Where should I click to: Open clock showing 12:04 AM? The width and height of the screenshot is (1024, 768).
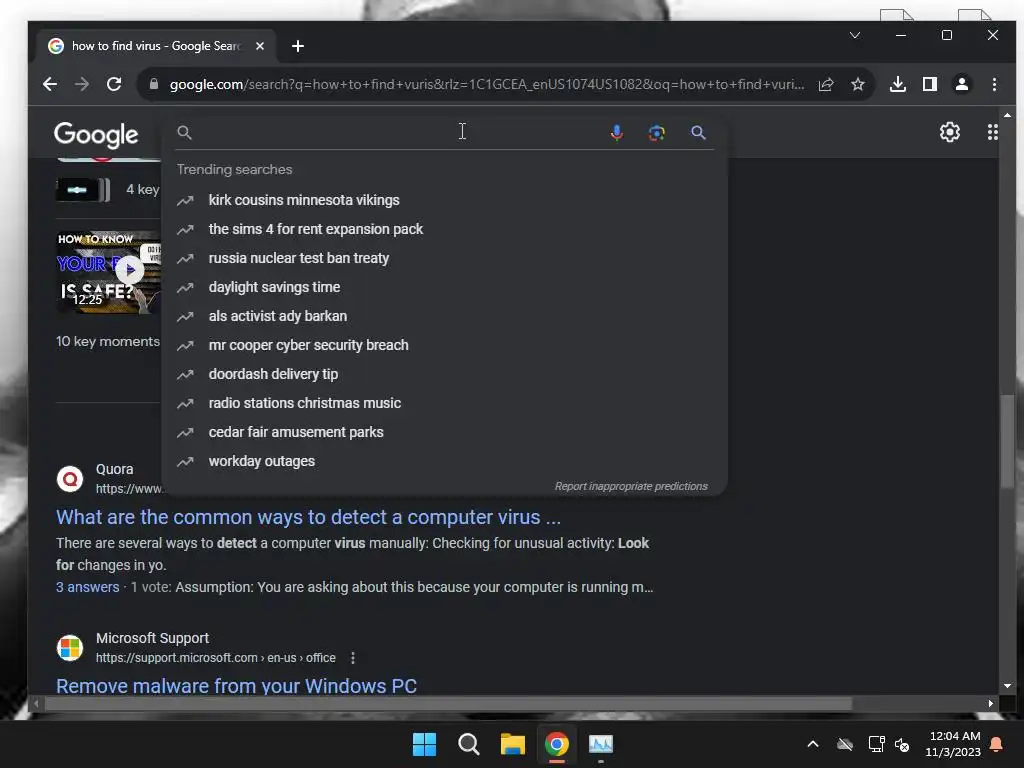(953, 744)
